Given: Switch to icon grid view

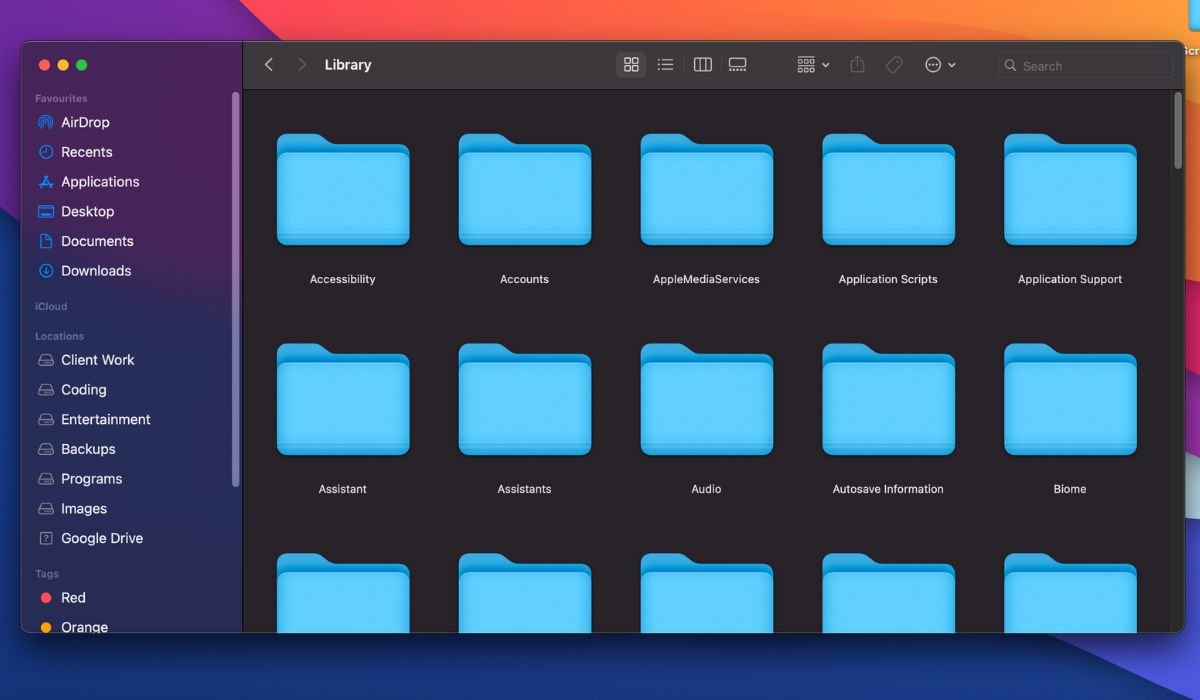Looking at the screenshot, I should (631, 65).
